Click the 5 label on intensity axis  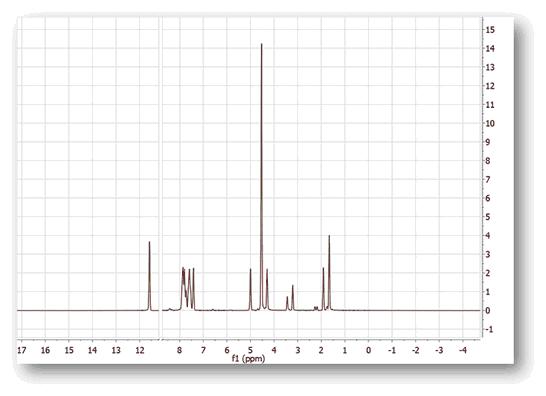tap(488, 217)
